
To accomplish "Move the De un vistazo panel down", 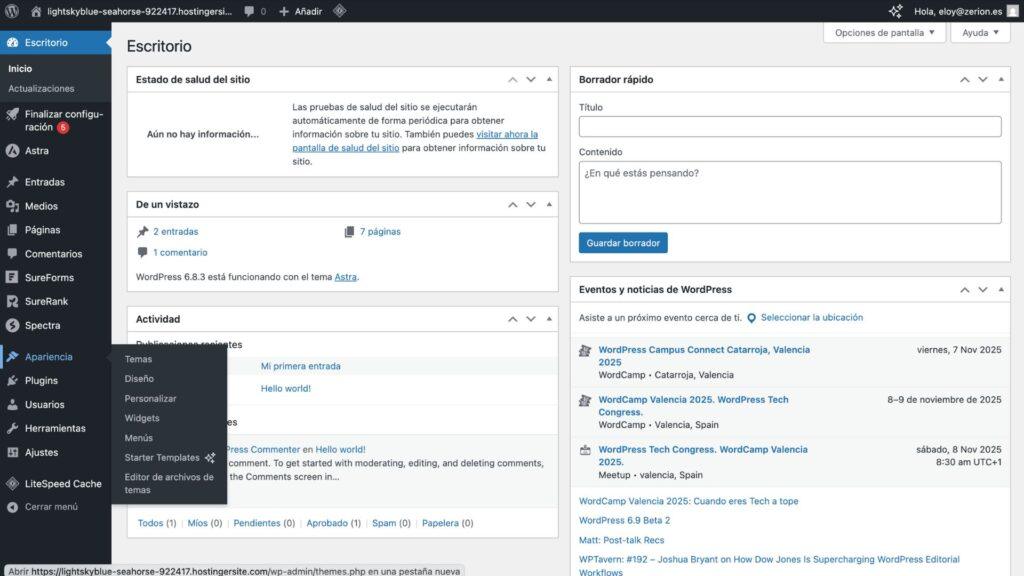I will pyautogui.click(x=531, y=204).
